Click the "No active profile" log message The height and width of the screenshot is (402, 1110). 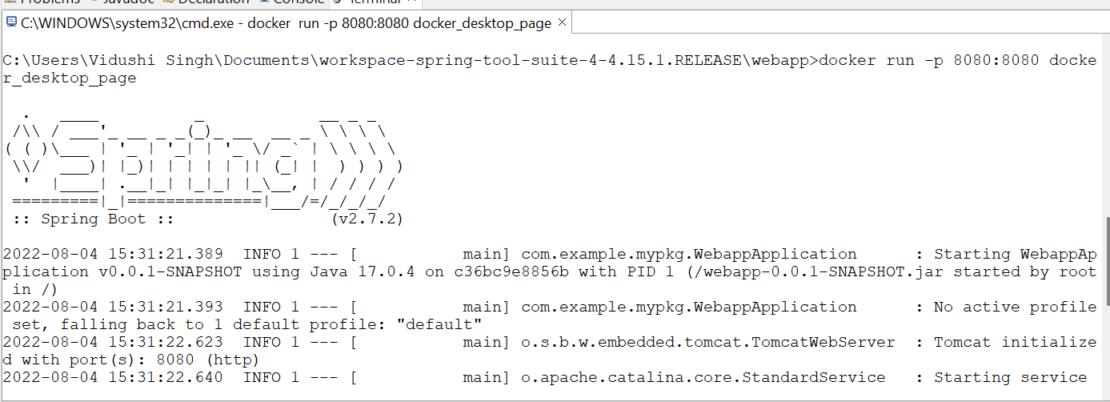(x=1014, y=306)
